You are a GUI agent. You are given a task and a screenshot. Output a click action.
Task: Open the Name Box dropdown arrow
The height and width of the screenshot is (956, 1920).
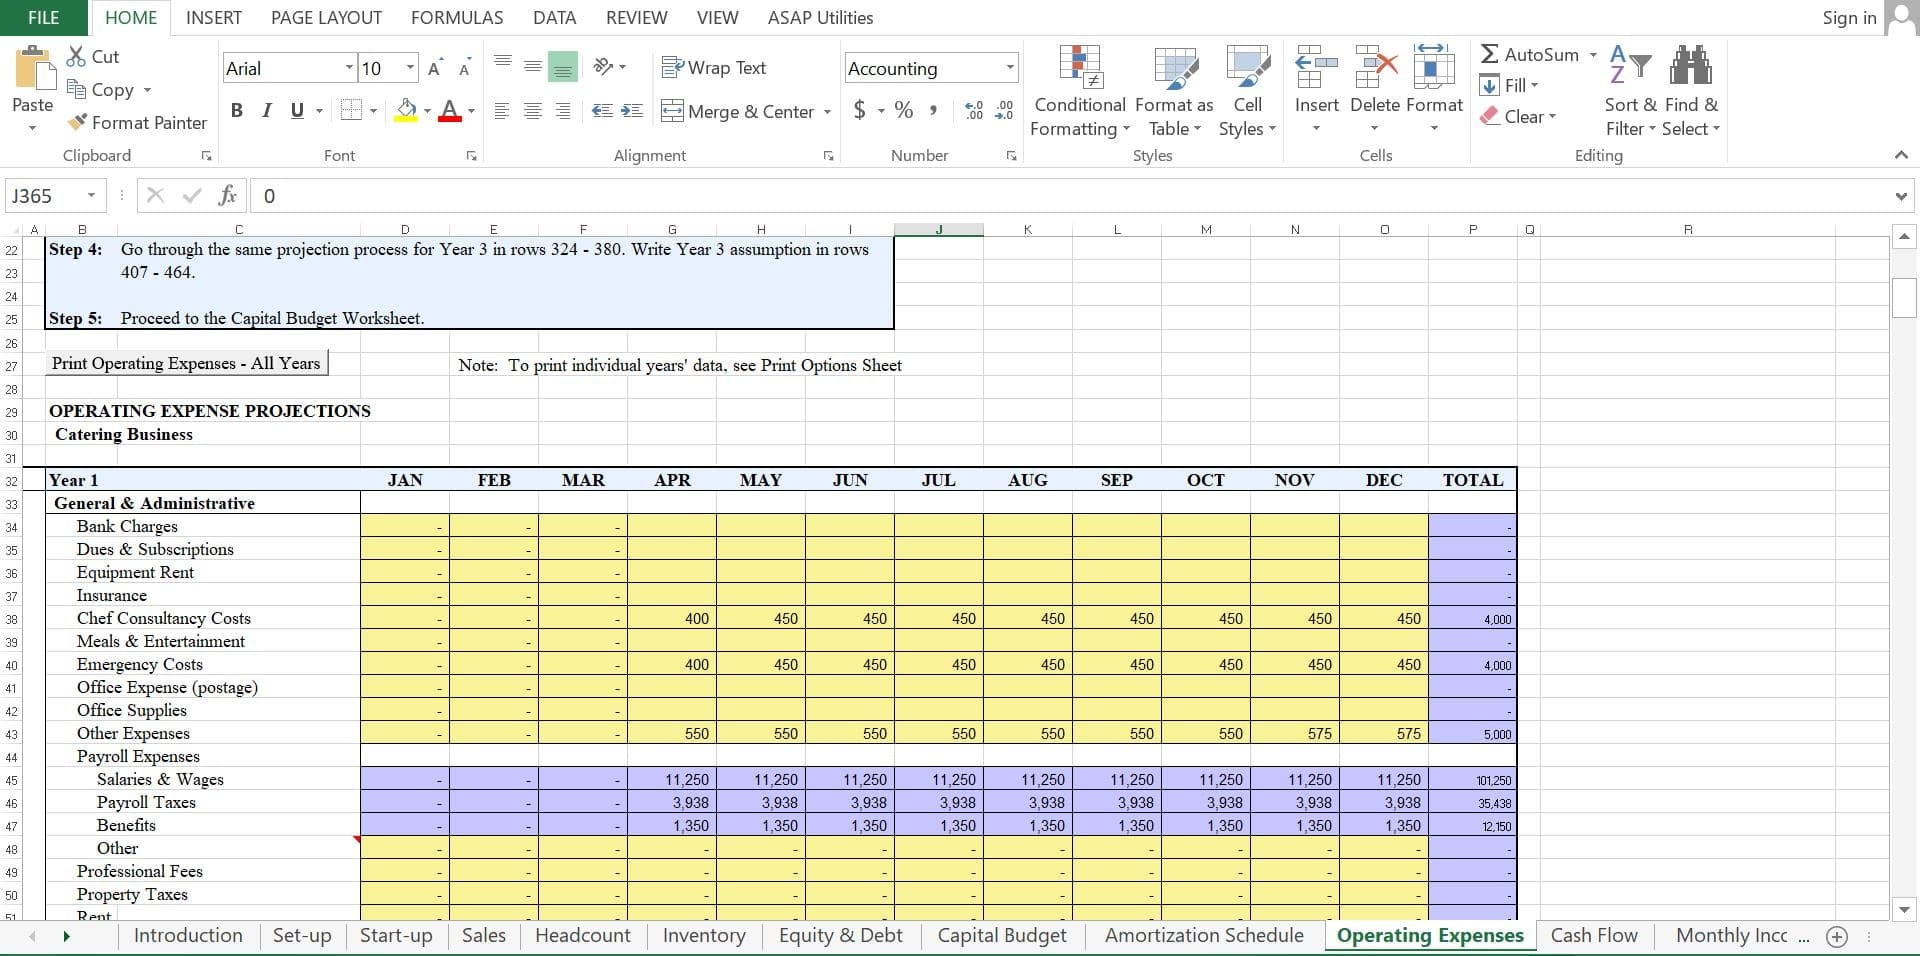pos(91,196)
